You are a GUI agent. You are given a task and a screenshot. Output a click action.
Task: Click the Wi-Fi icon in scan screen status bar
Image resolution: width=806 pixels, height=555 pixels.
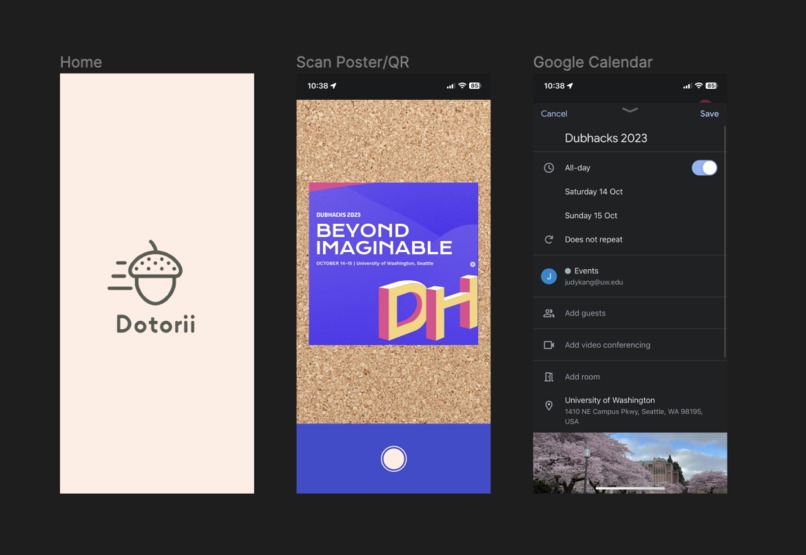coord(462,85)
